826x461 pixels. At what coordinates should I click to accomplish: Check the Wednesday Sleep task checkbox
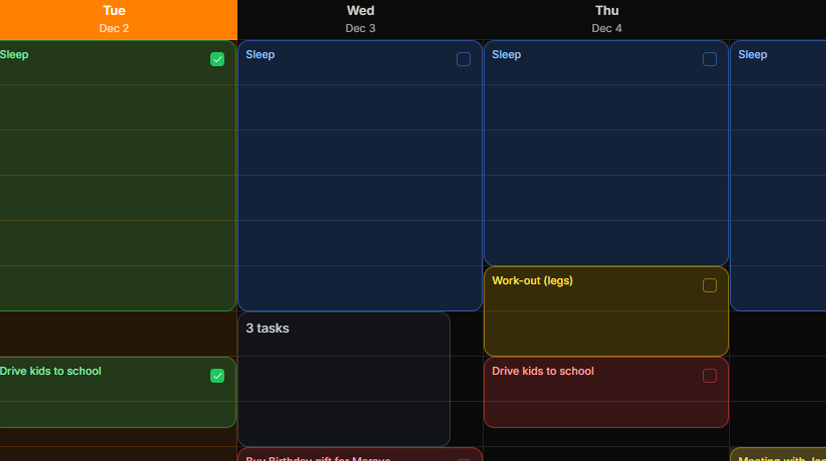[x=463, y=59]
